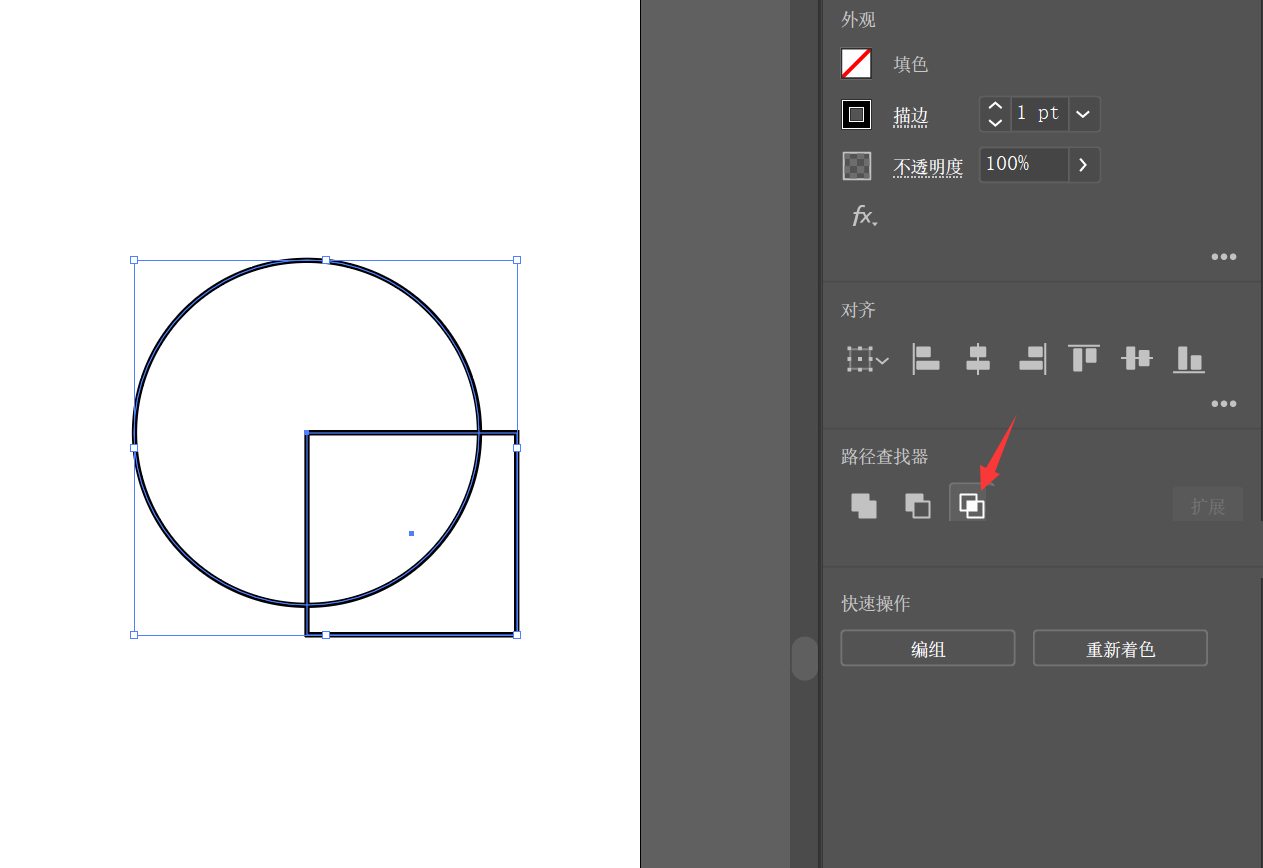
Task: Click the 重新着色 recolor button
Action: pos(1120,649)
